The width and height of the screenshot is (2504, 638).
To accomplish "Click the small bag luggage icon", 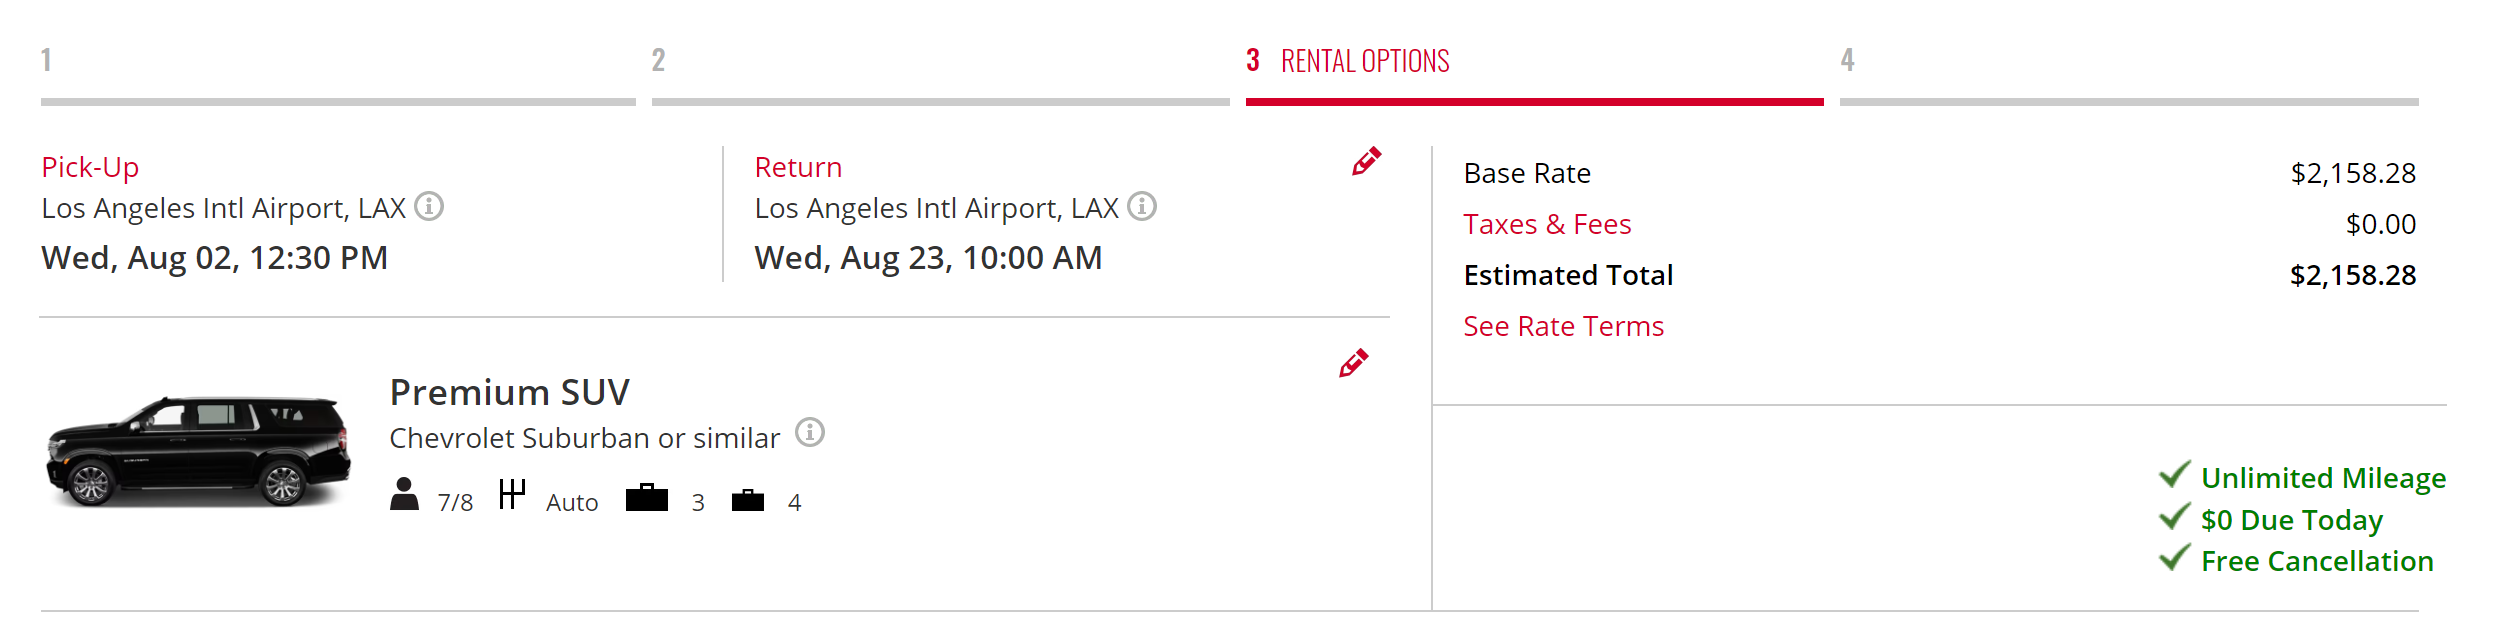I will pos(748,500).
